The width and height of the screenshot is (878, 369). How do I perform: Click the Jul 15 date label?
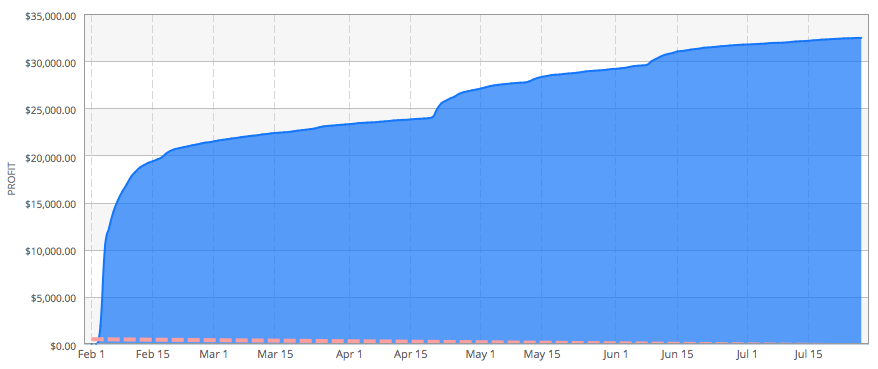pyautogui.click(x=808, y=355)
